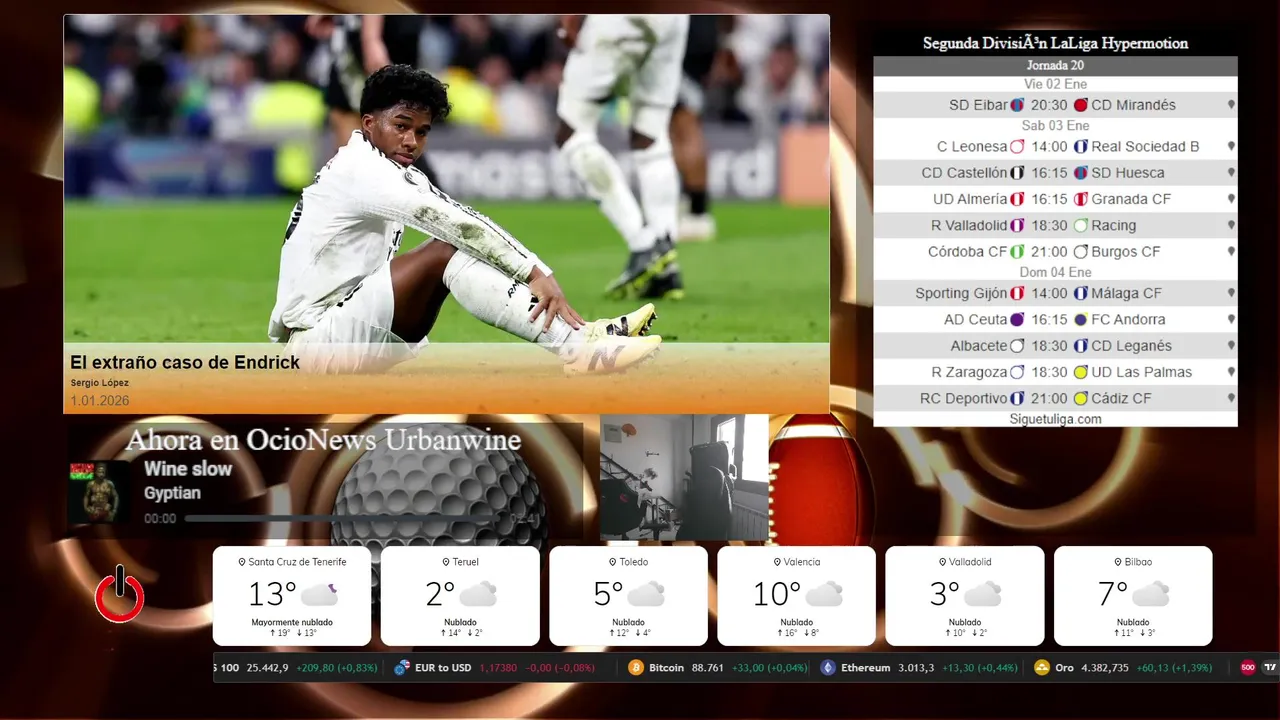Click the Ethereum icon in ticker

pyautogui.click(x=828, y=668)
